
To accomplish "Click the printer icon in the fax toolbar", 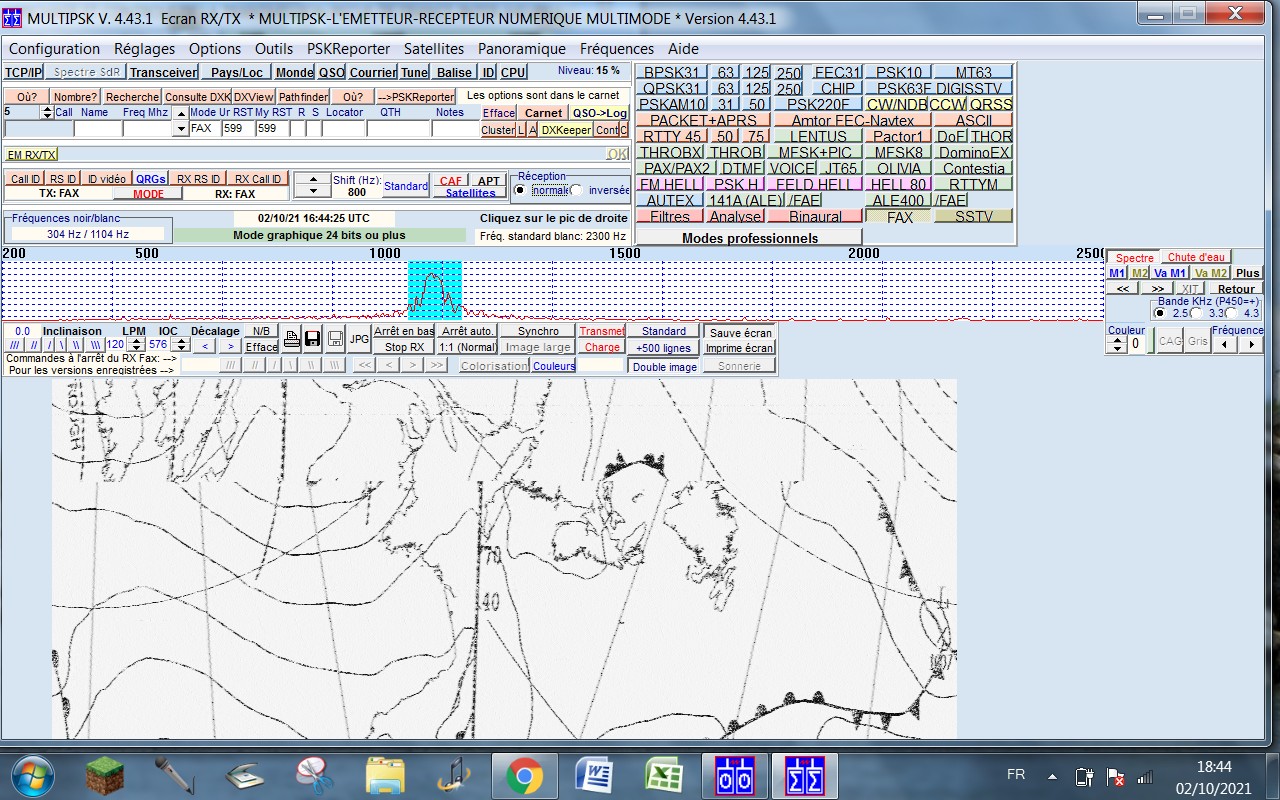I will point(291,340).
